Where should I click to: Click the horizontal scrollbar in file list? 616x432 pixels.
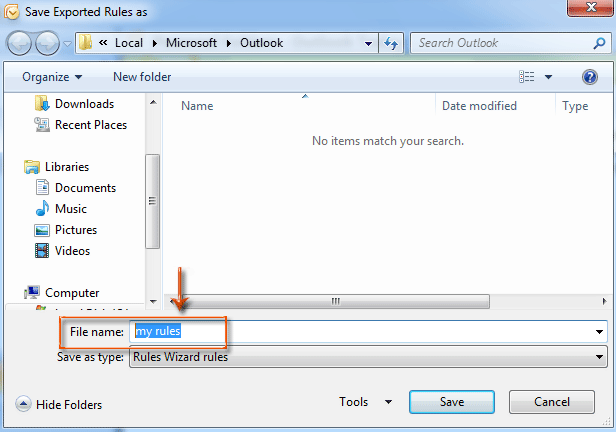(335, 300)
